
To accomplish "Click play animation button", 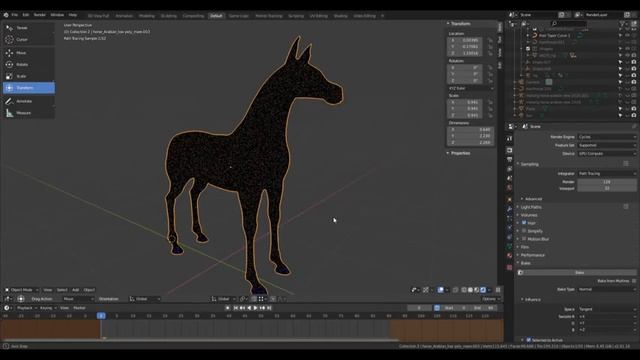I will [x=256, y=308].
